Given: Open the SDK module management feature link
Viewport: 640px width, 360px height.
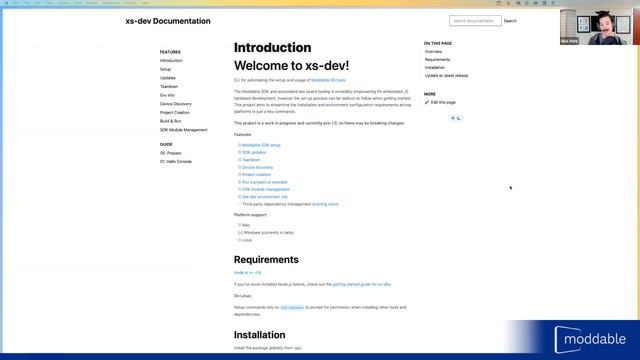Looking at the screenshot, I should click(266, 189).
